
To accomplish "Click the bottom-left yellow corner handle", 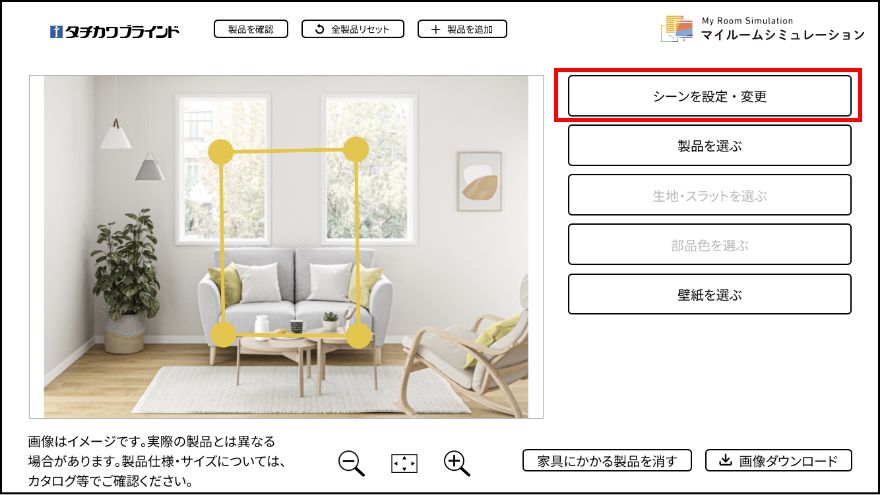I will click(223, 335).
